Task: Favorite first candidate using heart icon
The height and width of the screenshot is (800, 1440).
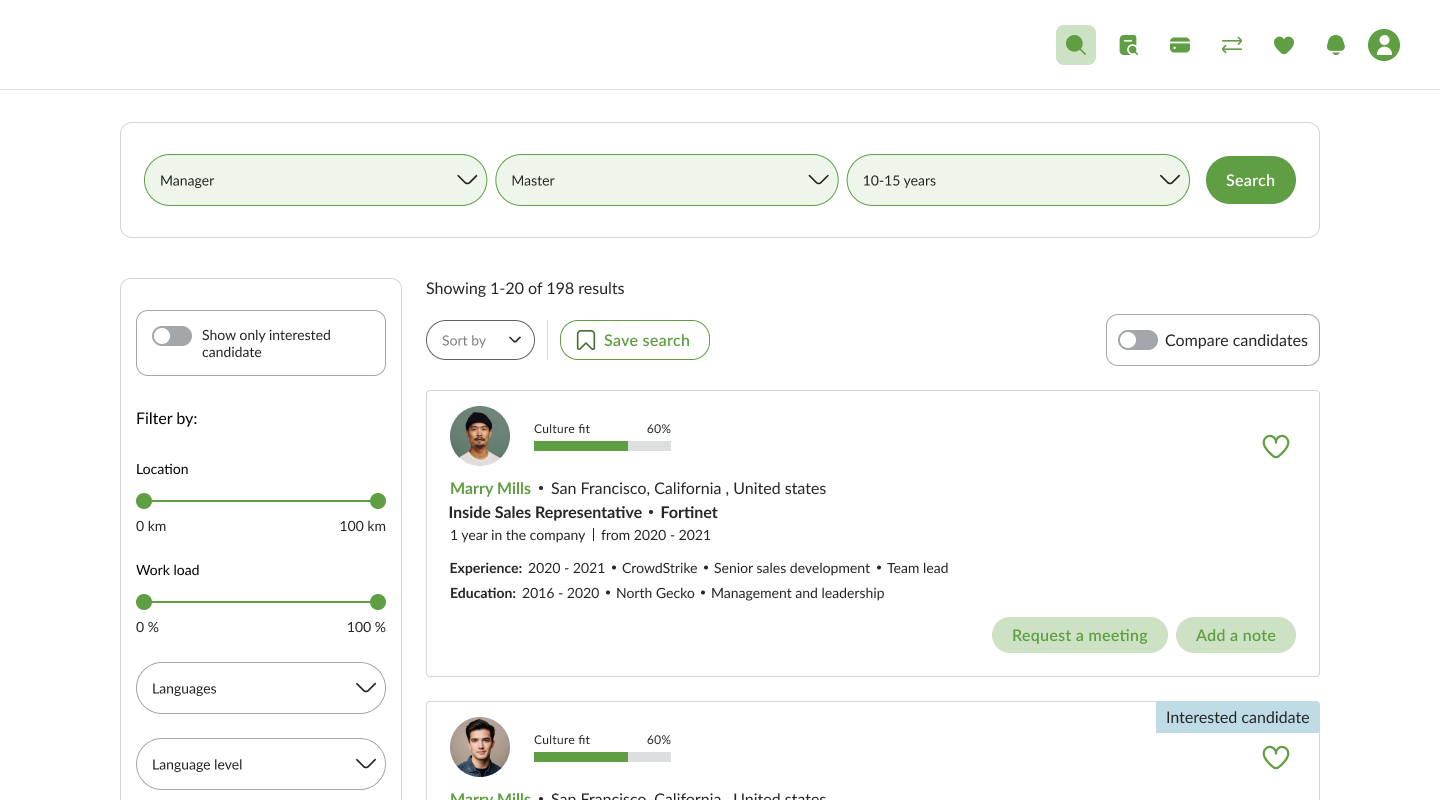Action: [1275, 447]
